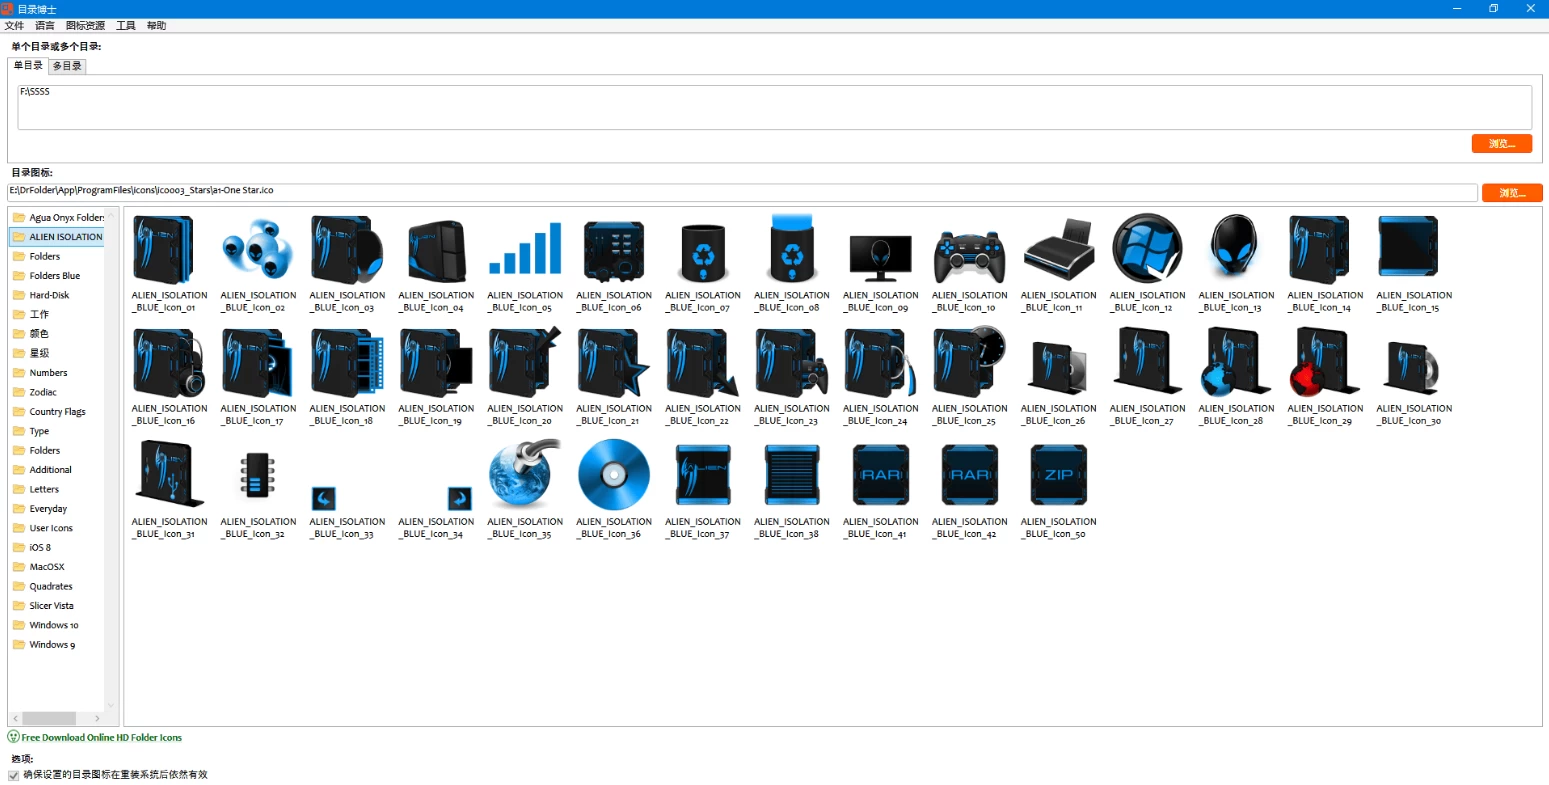Image resolution: width=1549 pixels, height=785 pixels.
Task: Click the icon file path input field
Action: pyautogui.click(x=742, y=192)
